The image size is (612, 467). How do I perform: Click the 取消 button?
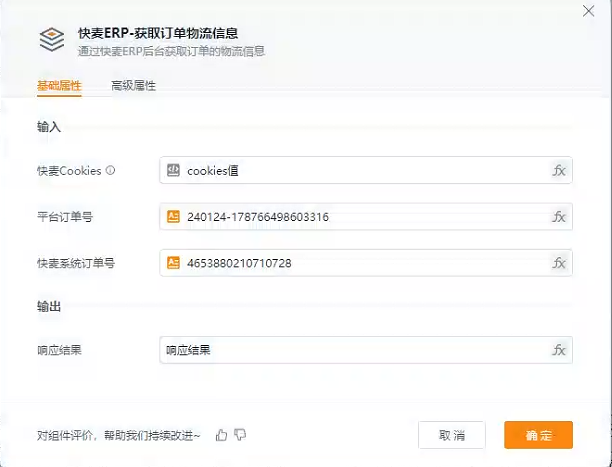coord(452,435)
